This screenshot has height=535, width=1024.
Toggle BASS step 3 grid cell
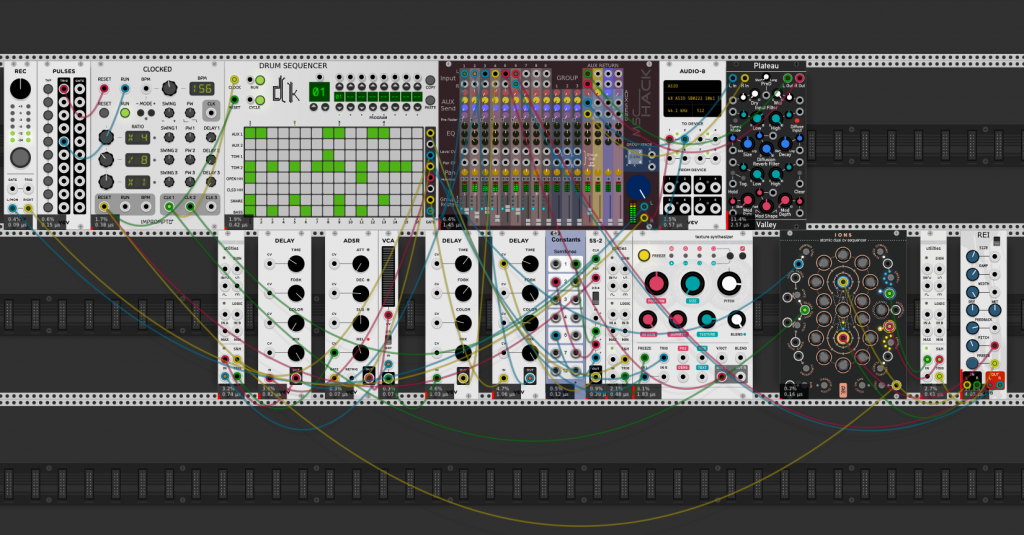point(272,212)
